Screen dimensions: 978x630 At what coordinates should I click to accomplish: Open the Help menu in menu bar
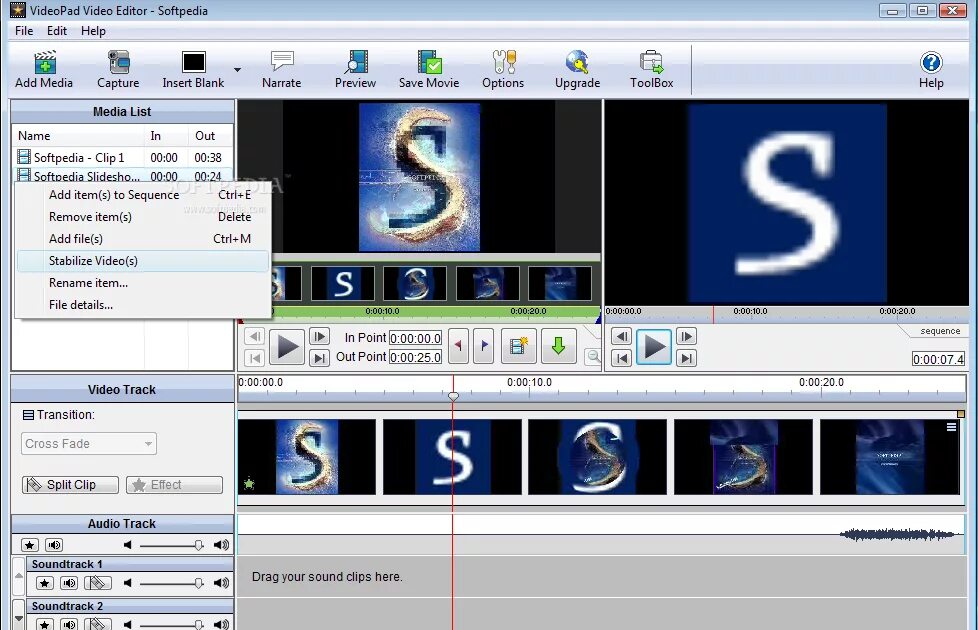tap(93, 31)
